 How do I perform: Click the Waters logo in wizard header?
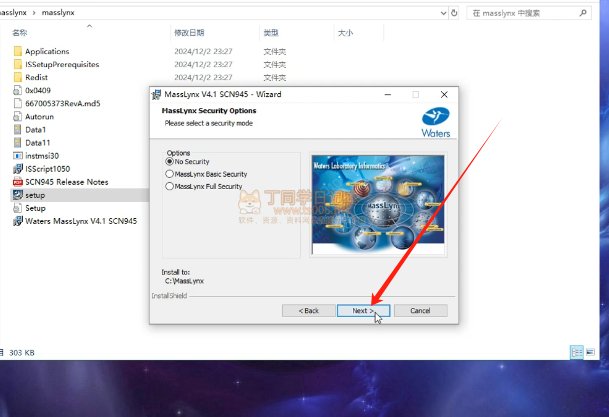436,122
